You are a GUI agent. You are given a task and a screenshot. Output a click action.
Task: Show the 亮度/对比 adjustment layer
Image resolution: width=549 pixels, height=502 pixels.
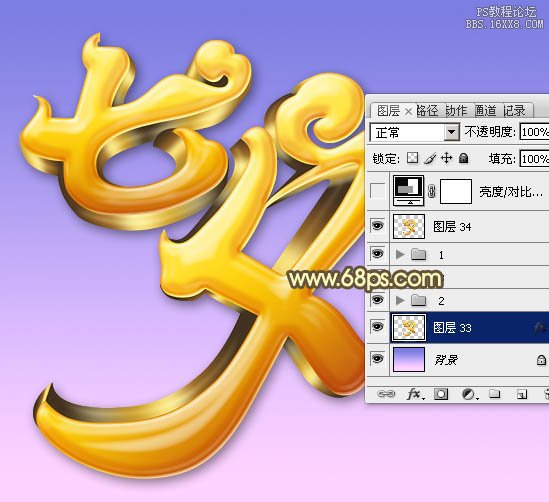point(377,191)
